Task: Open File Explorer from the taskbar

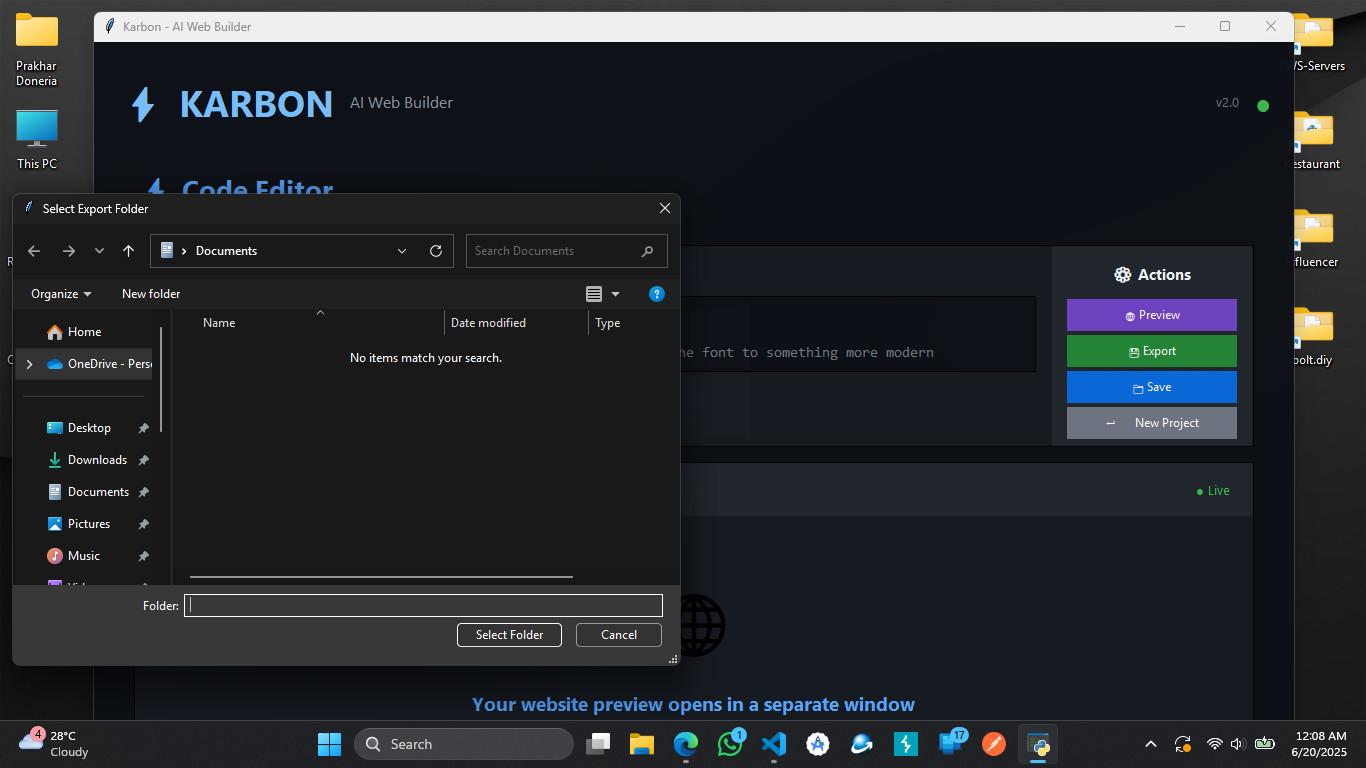Action: pyautogui.click(x=641, y=744)
